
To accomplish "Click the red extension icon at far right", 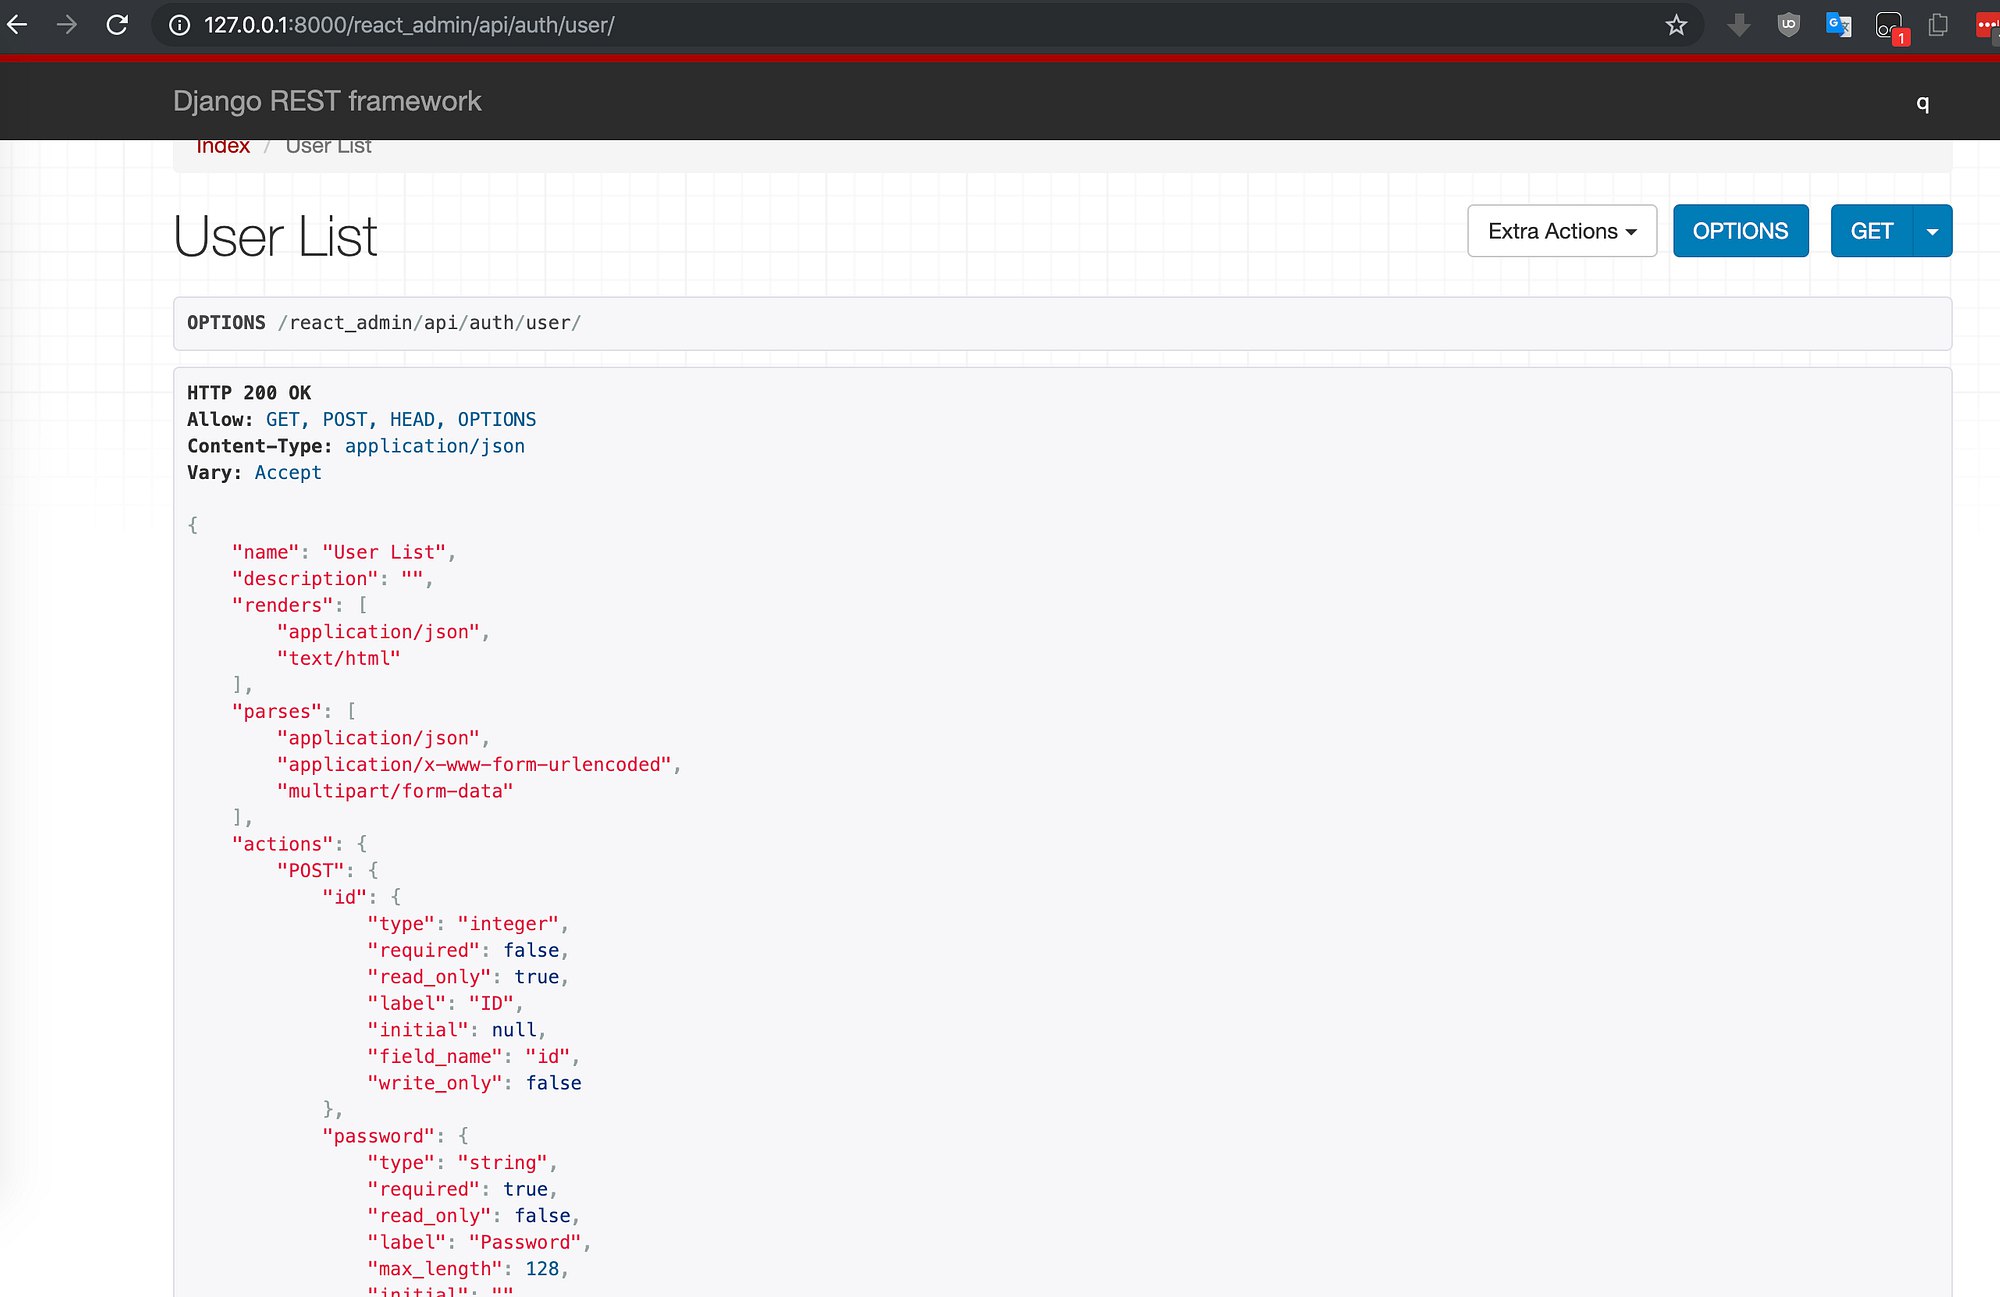I will click(x=1987, y=25).
